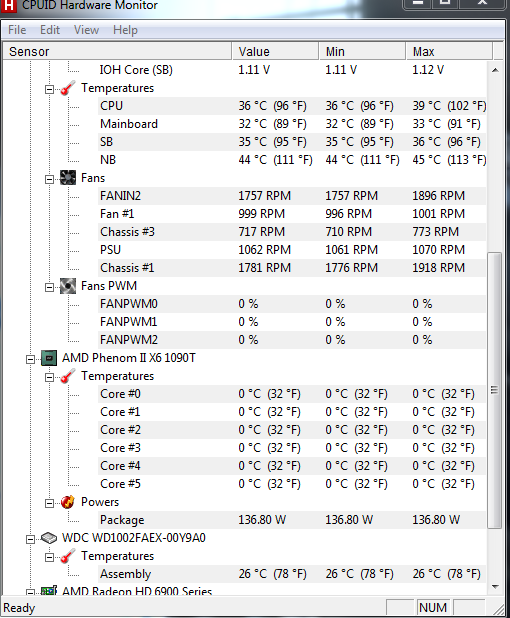Open the Edit menu
This screenshot has width=510, height=618.
click(x=50, y=30)
